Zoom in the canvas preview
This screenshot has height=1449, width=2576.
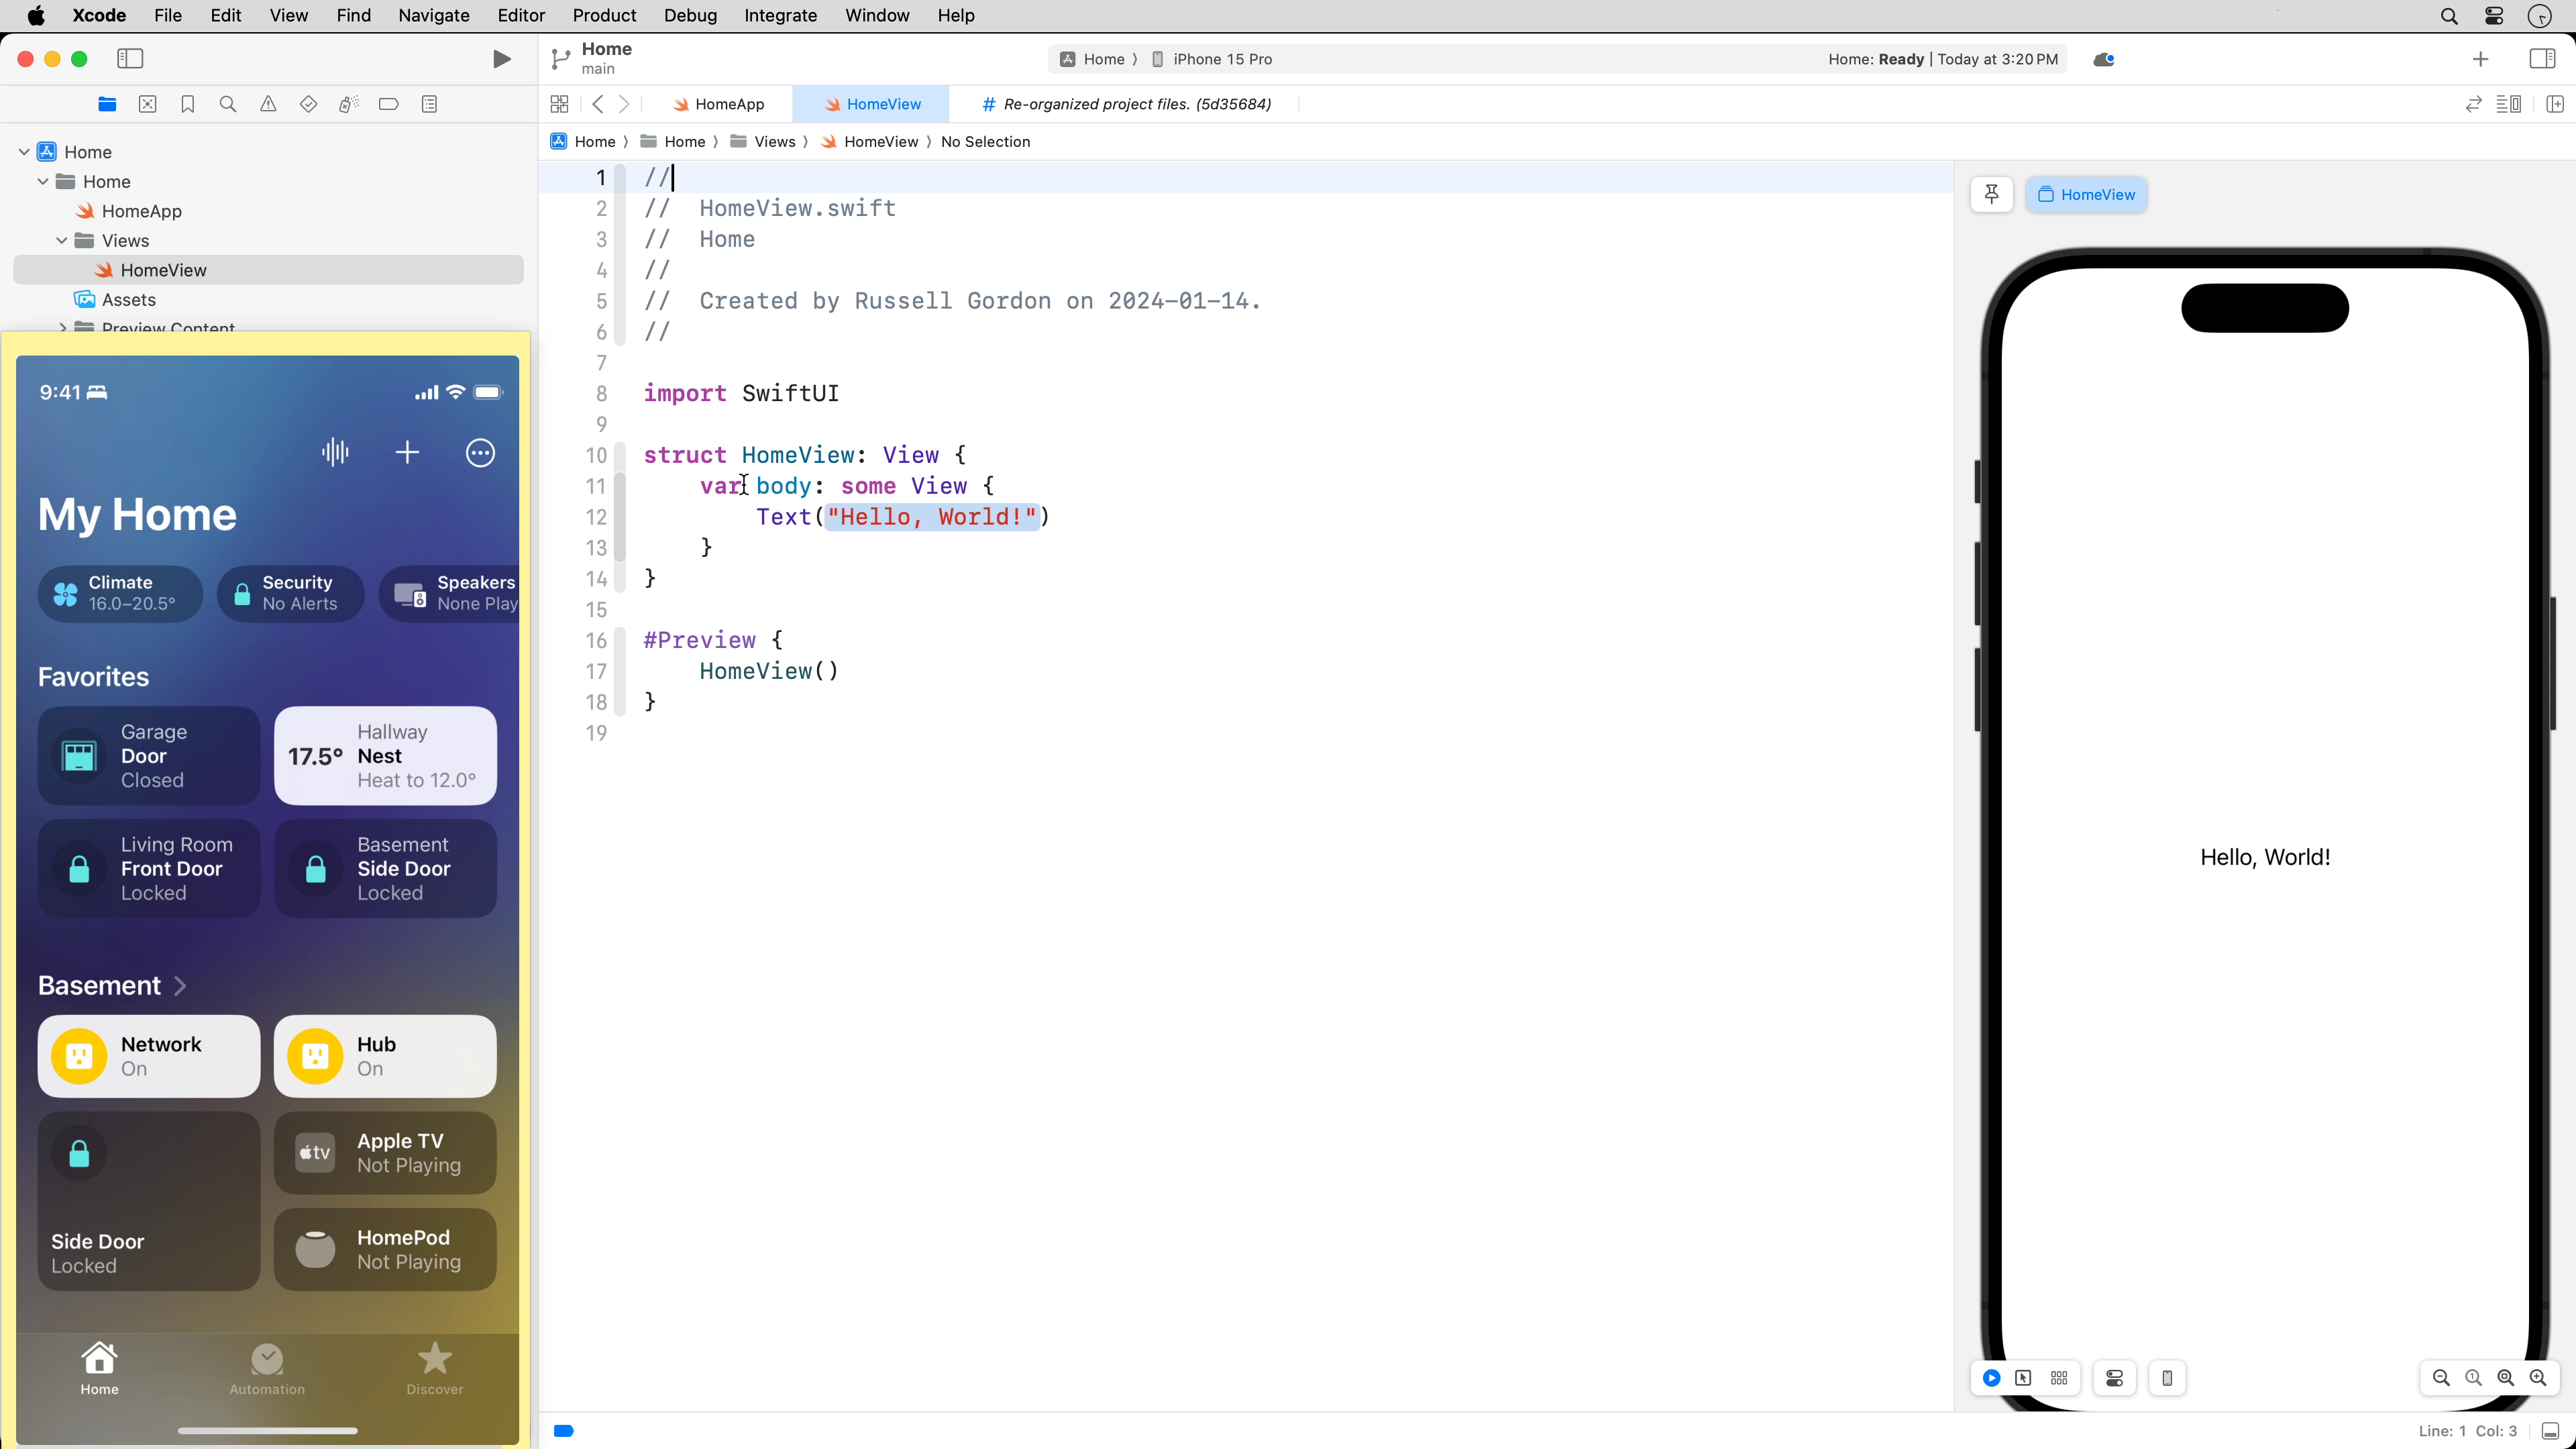2538,1378
